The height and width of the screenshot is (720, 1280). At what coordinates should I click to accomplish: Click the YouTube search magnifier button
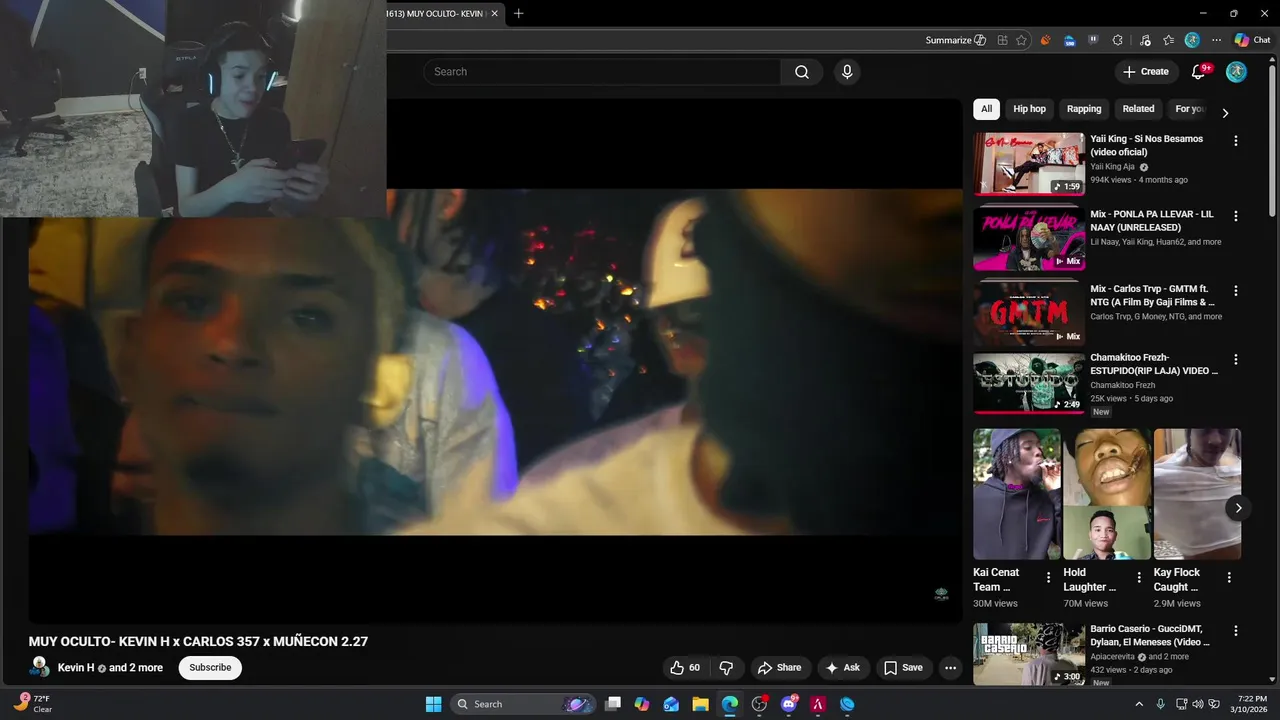802,72
